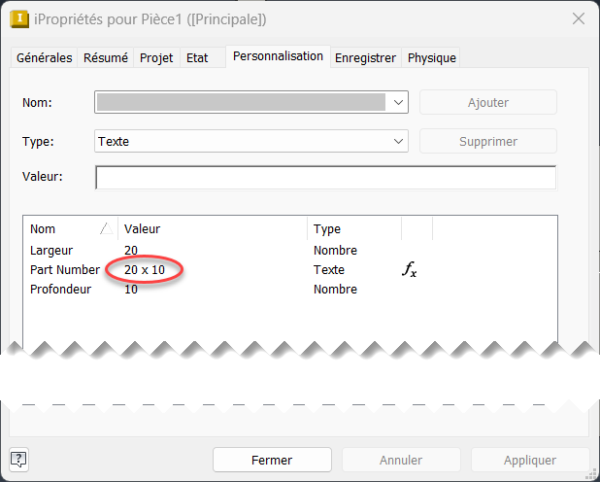Open the Nom dropdown list
The height and width of the screenshot is (482, 600).
(x=399, y=102)
